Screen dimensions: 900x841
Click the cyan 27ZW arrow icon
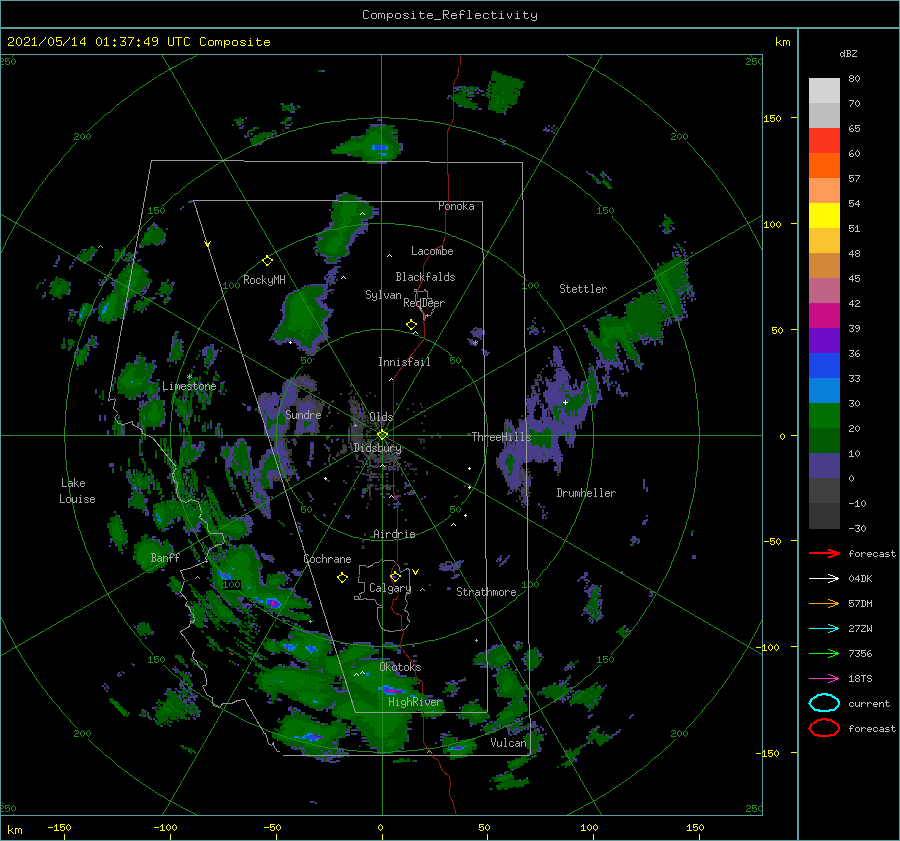point(824,629)
